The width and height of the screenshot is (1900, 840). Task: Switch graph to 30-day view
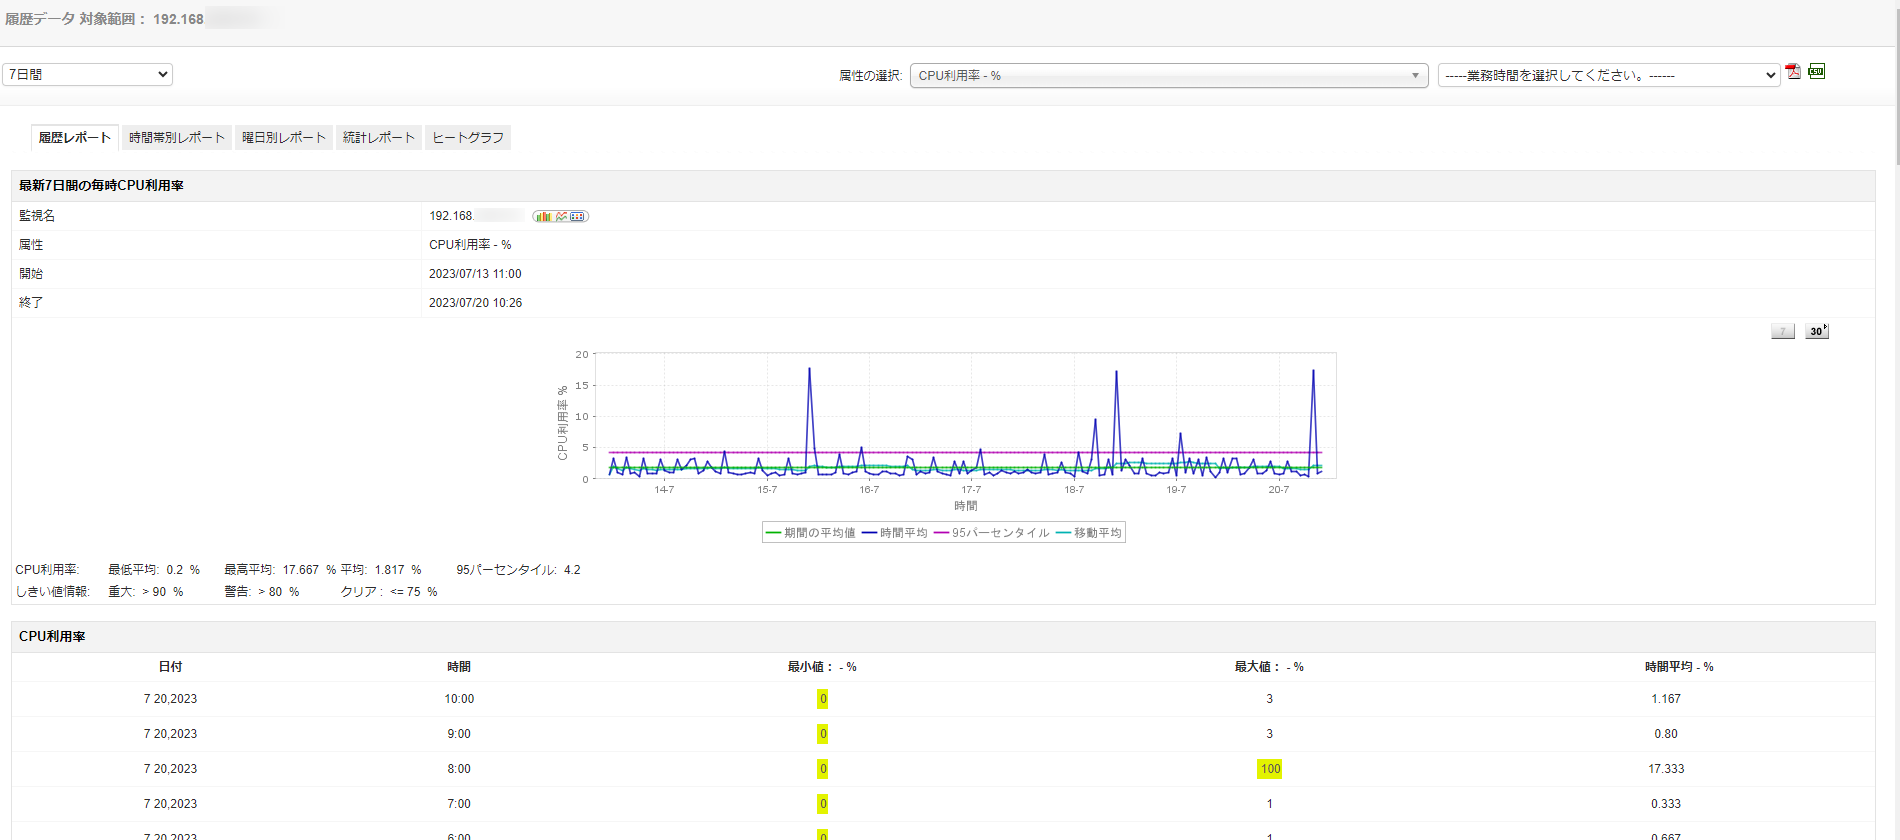(1817, 331)
